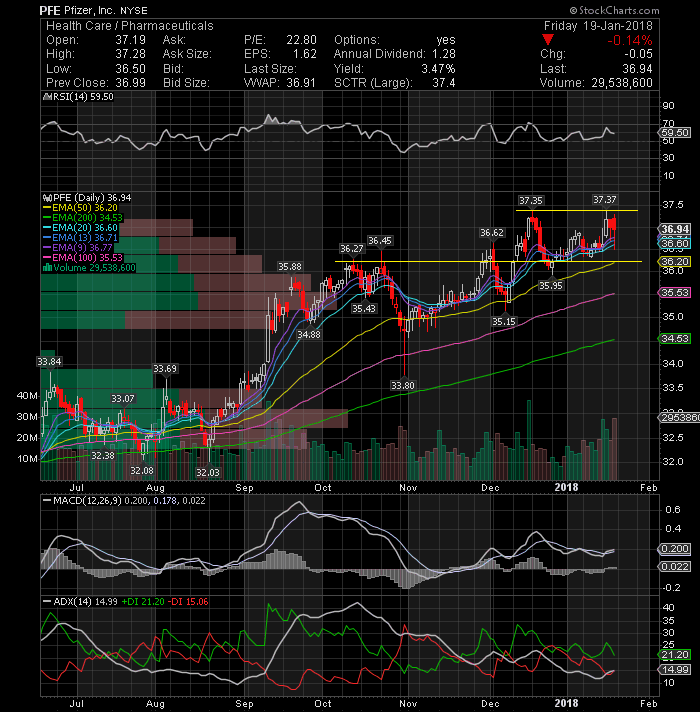700x712 pixels.
Task: Click the VWAP value 36.91
Action: click(x=301, y=83)
